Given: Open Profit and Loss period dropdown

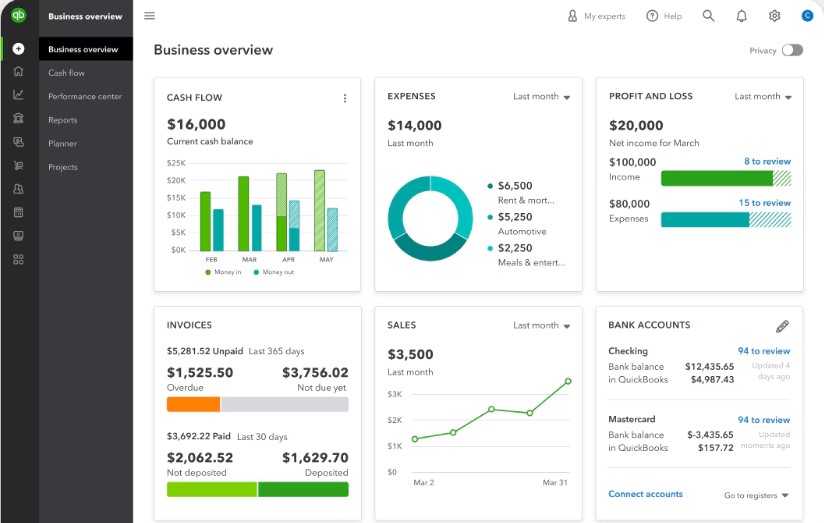Looking at the screenshot, I should pos(763,97).
